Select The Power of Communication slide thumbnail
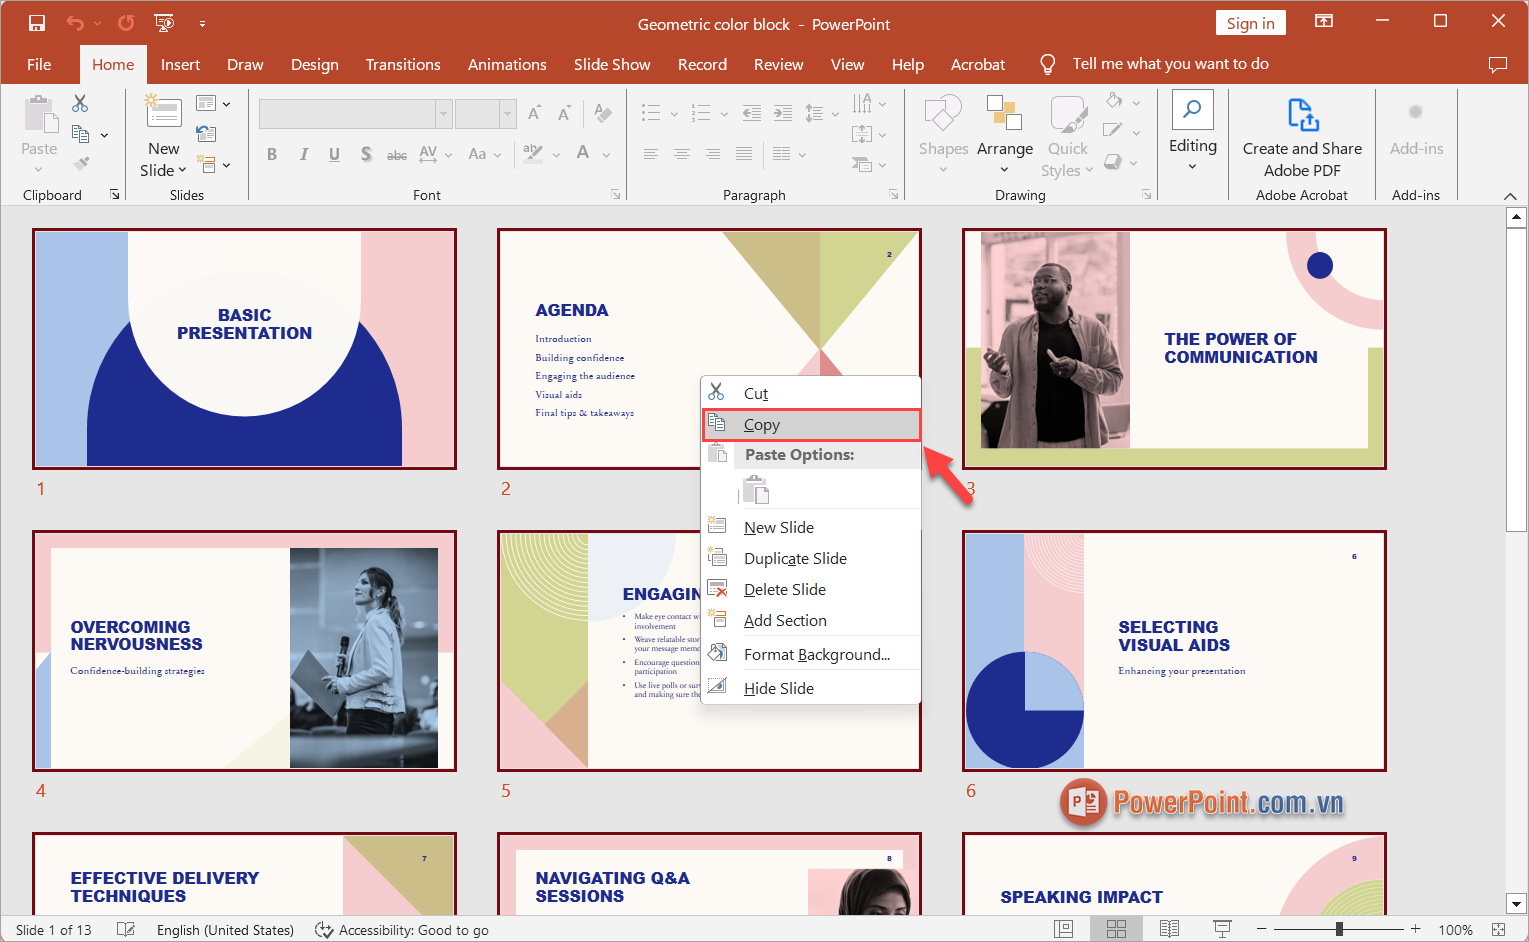Screen dimensions: 1529x942 pos(1174,349)
